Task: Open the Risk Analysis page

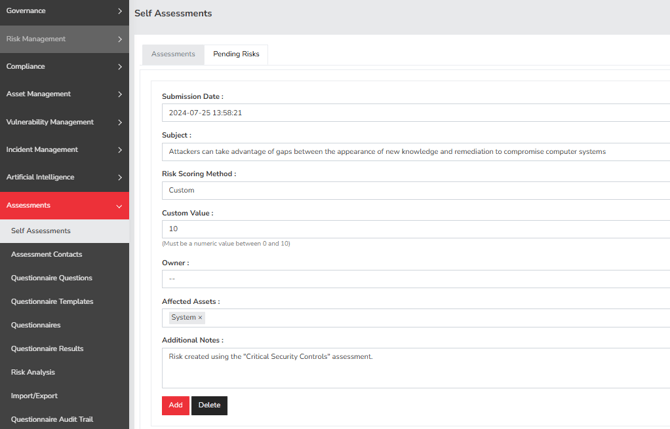Action: (x=33, y=372)
